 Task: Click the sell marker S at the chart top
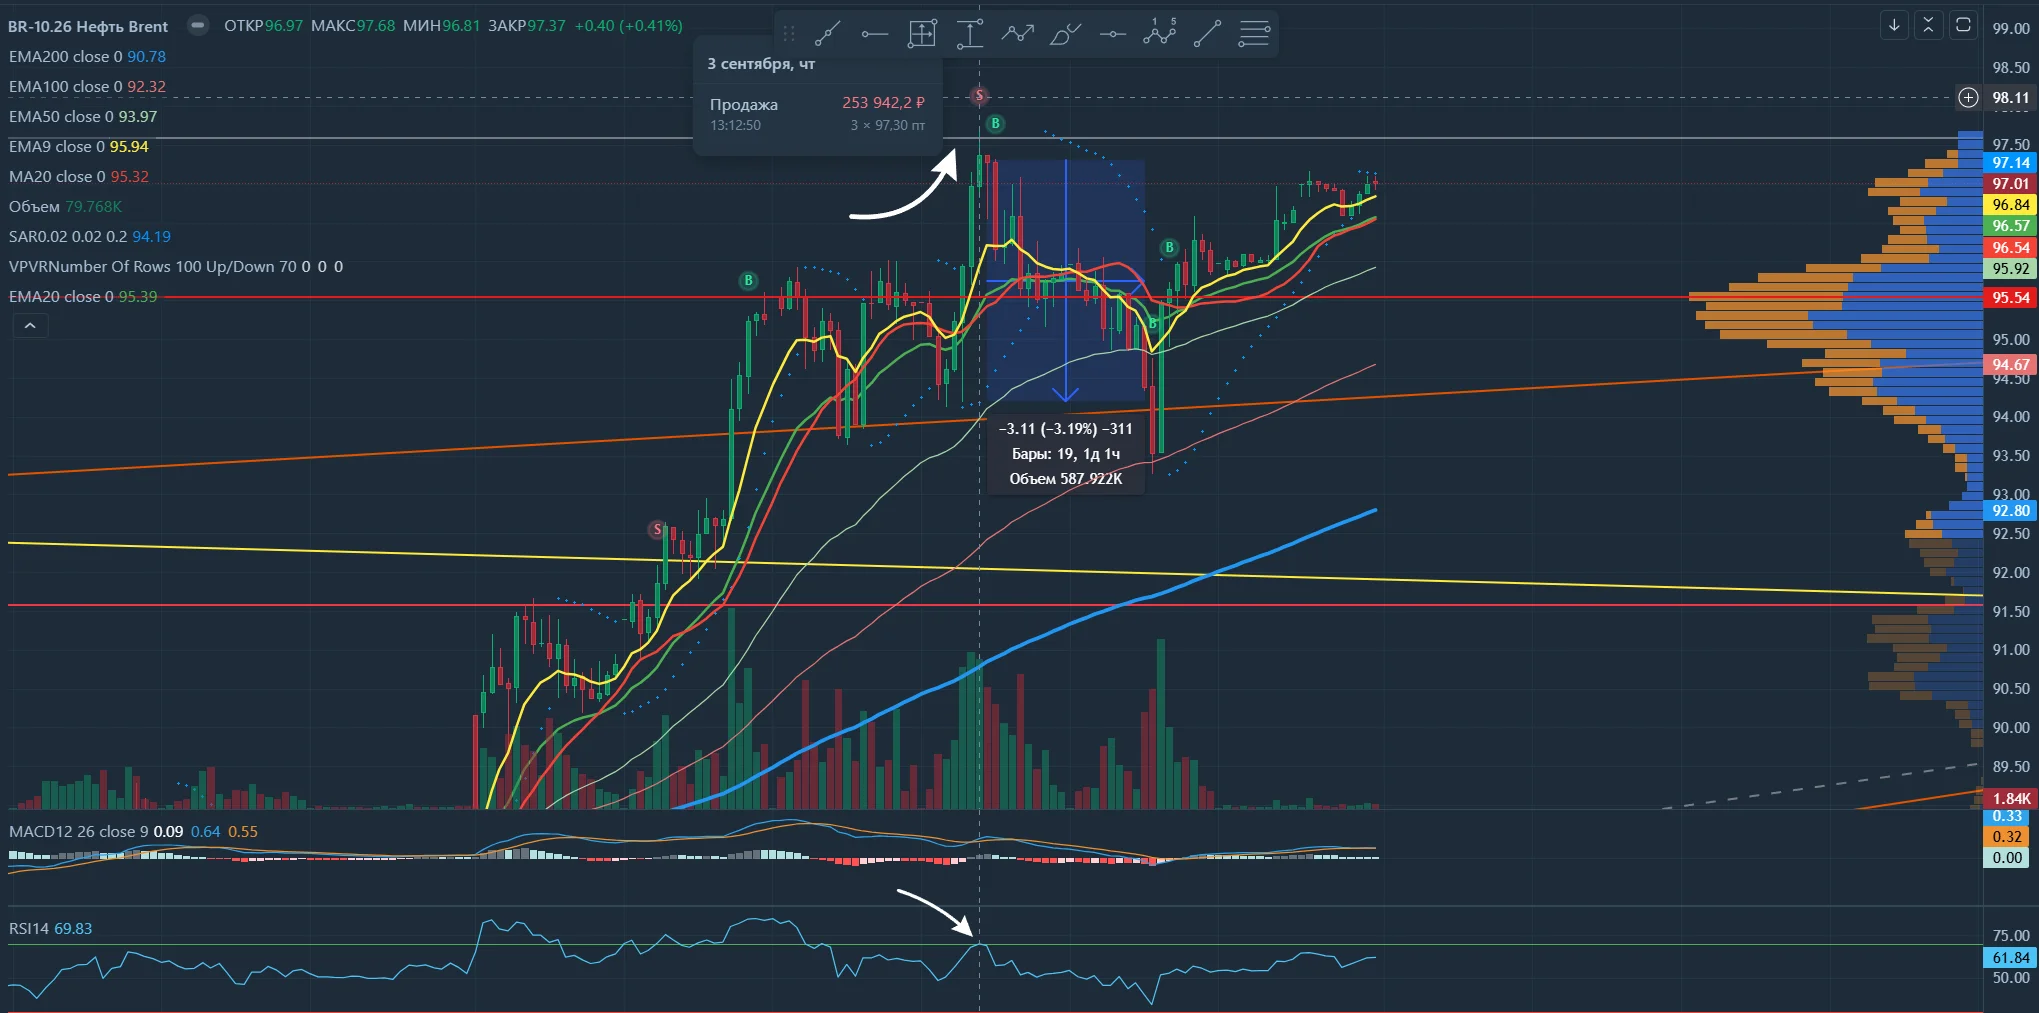tap(979, 96)
